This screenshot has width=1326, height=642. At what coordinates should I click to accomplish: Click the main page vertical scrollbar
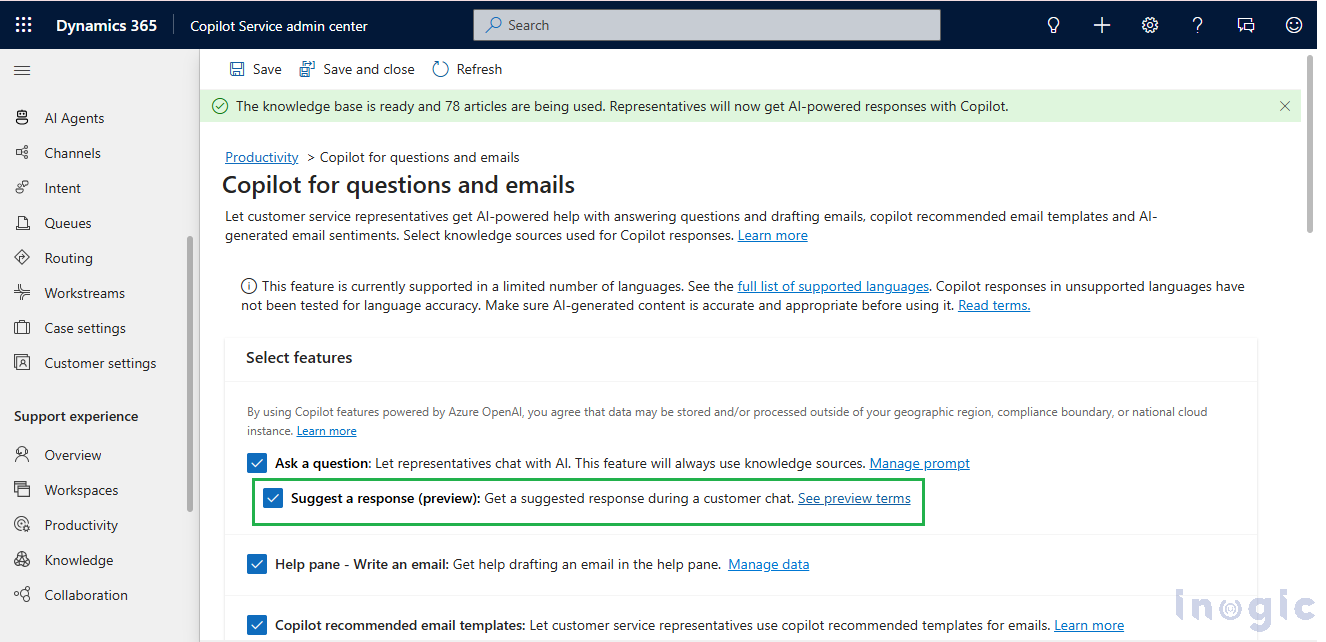[x=1310, y=145]
